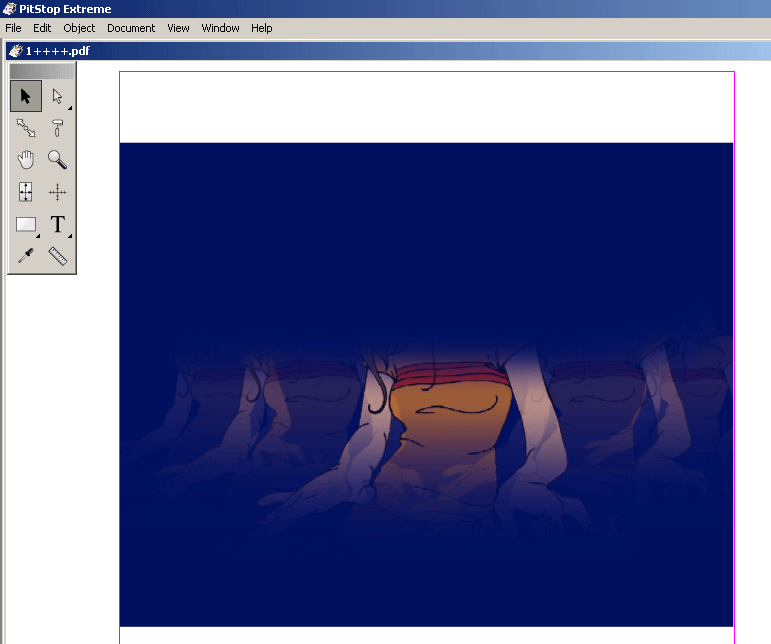771x644 pixels.
Task: Select the white arrow Select Similar Objects tool
Action: tap(58, 96)
